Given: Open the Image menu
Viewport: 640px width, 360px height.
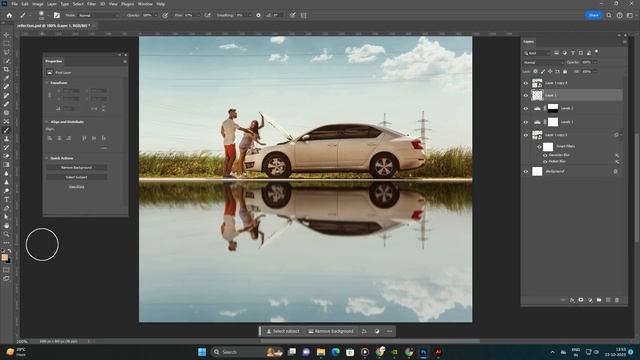Looking at the screenshot, I should tap(38, 4).
